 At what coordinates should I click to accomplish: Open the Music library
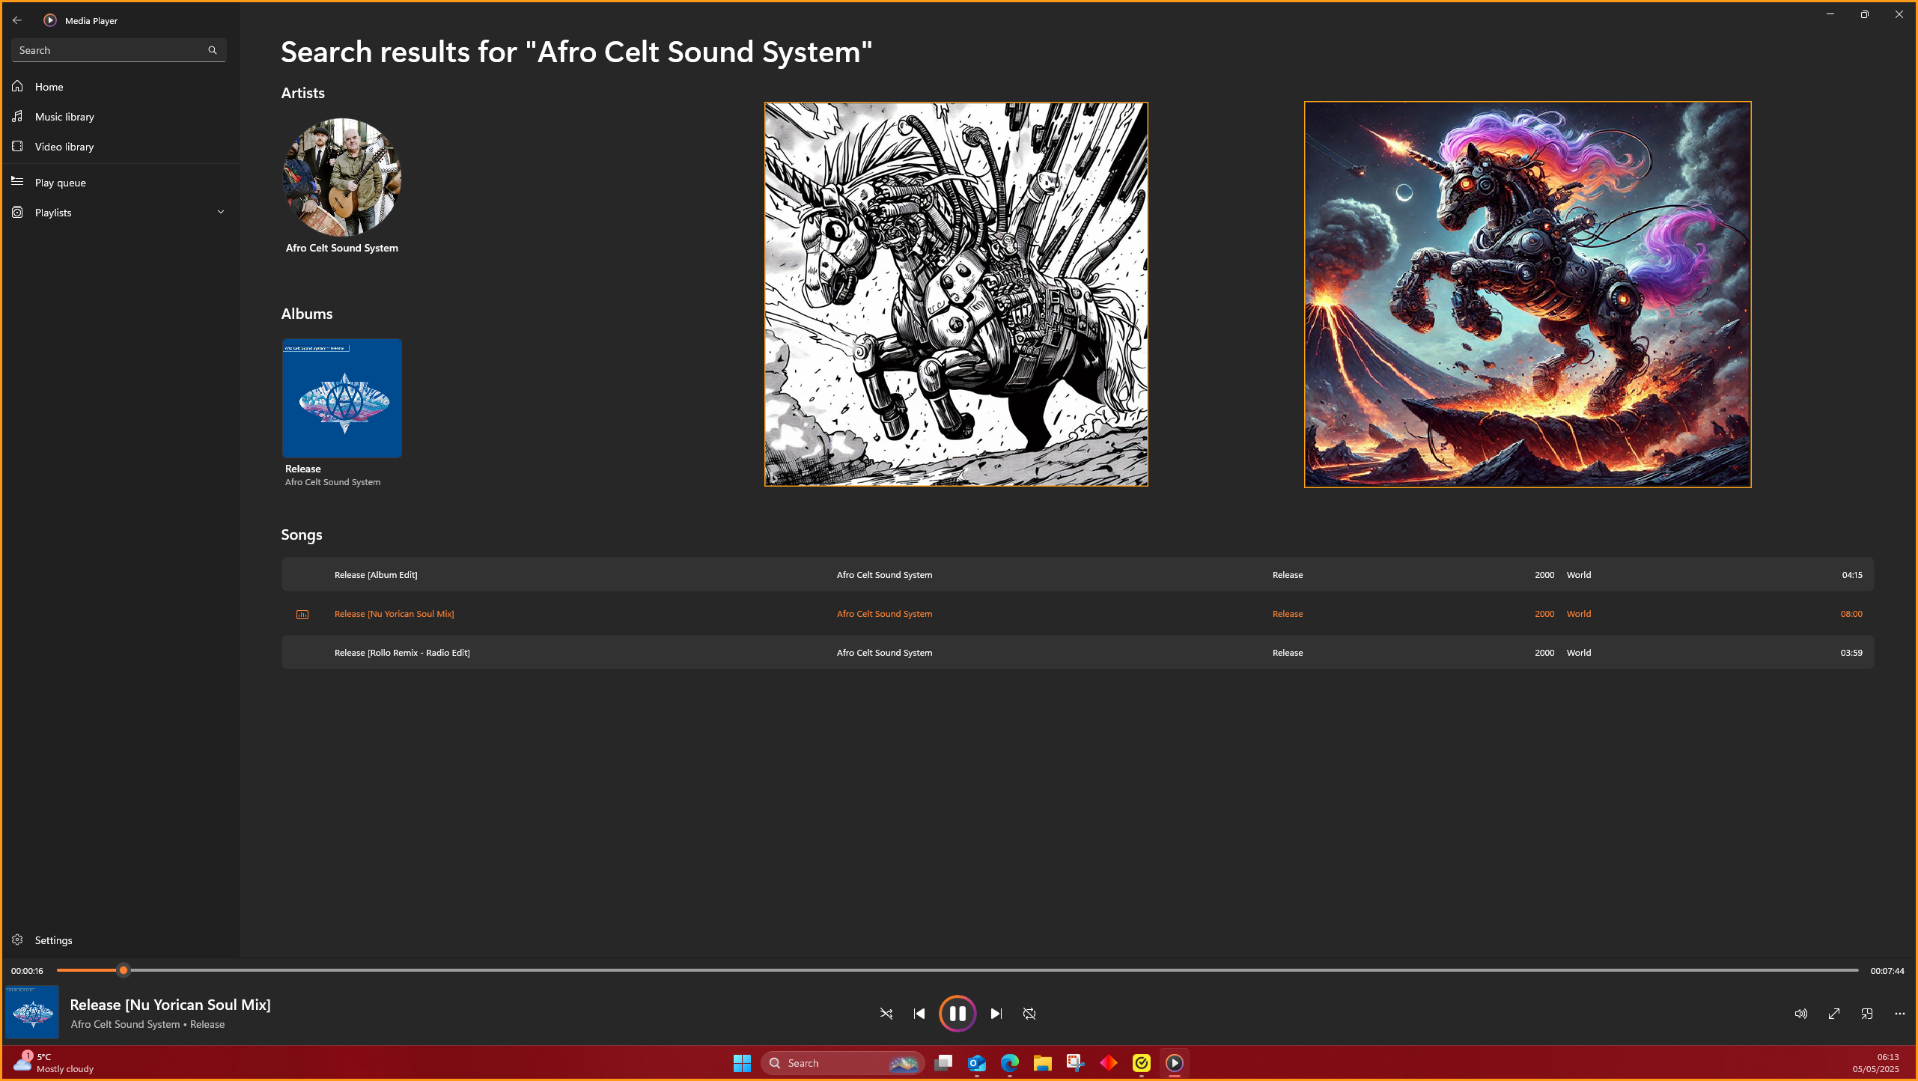click(65, 117)
